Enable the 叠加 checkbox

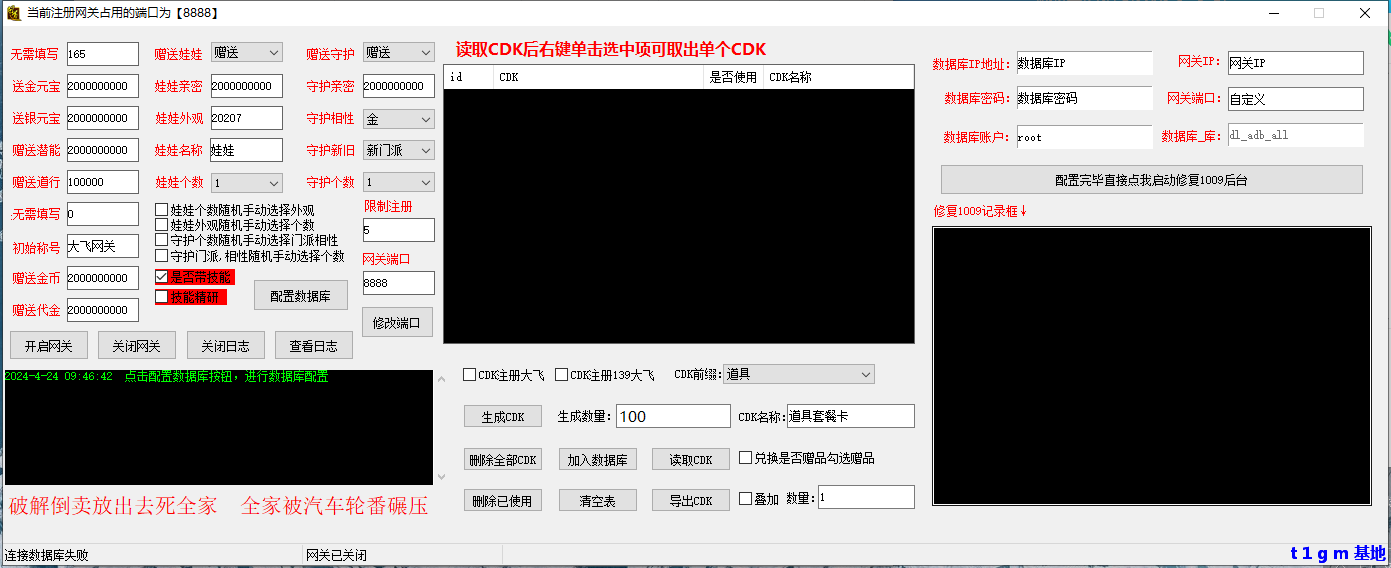pyautogui.click(x=745, y=498)
